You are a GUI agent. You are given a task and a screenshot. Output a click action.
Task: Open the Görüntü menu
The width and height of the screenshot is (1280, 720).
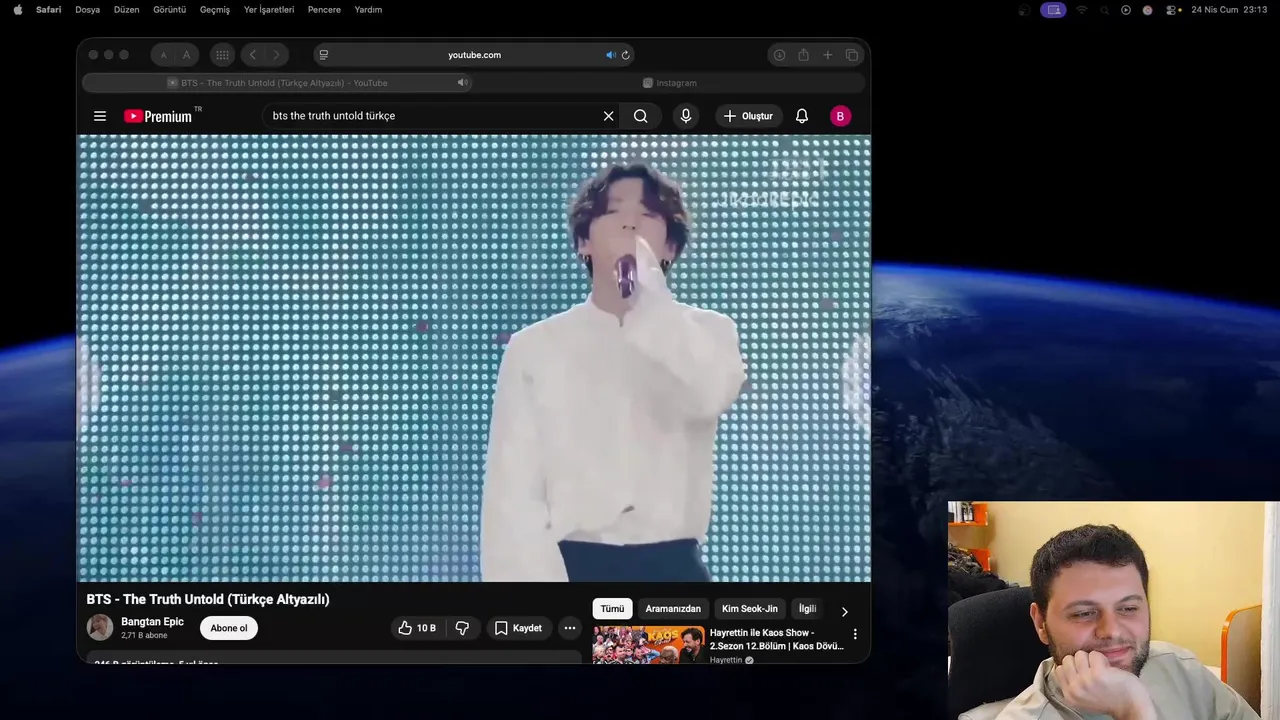tap(169, 10)
